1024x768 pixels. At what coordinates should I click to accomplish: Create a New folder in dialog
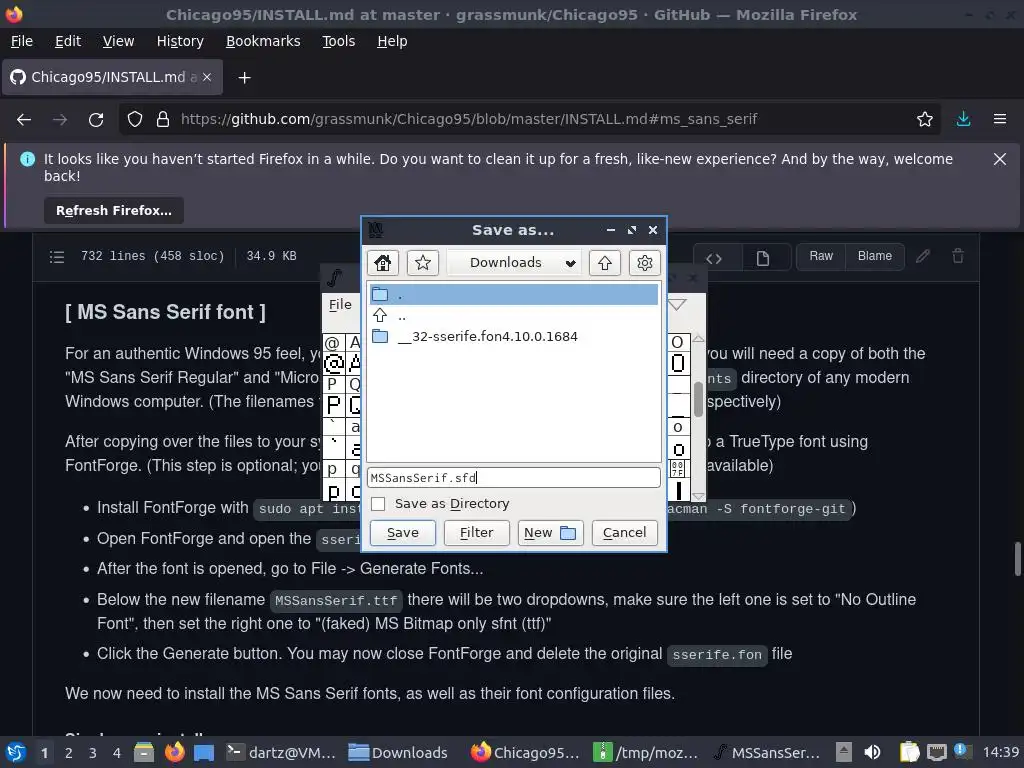click(x=551, y=532)
